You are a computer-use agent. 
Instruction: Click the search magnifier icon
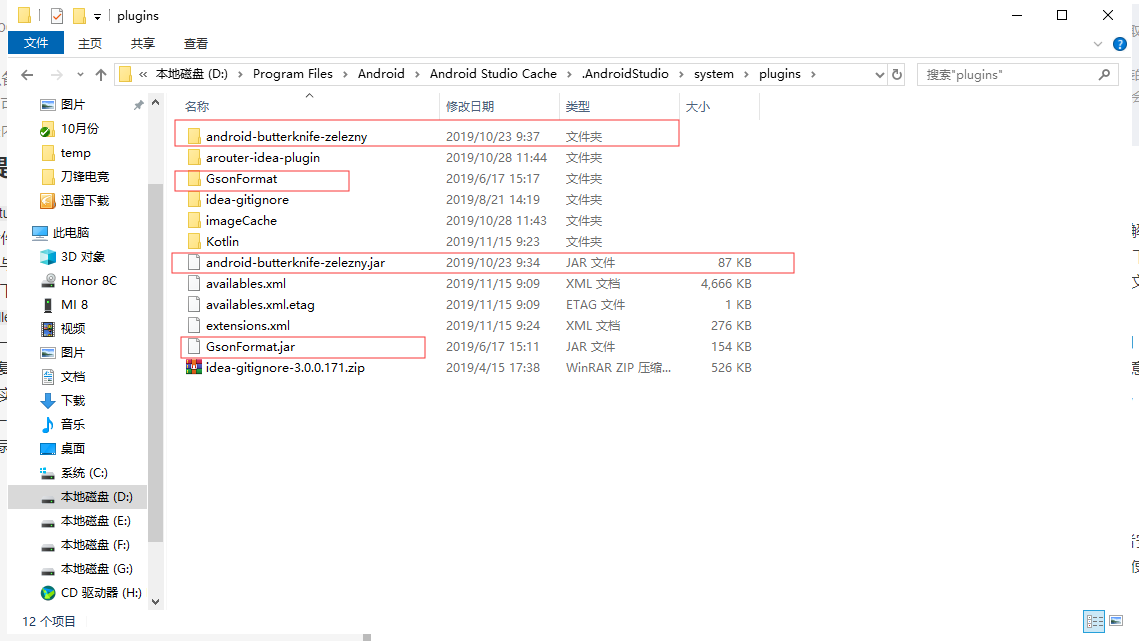point(1105,74)
